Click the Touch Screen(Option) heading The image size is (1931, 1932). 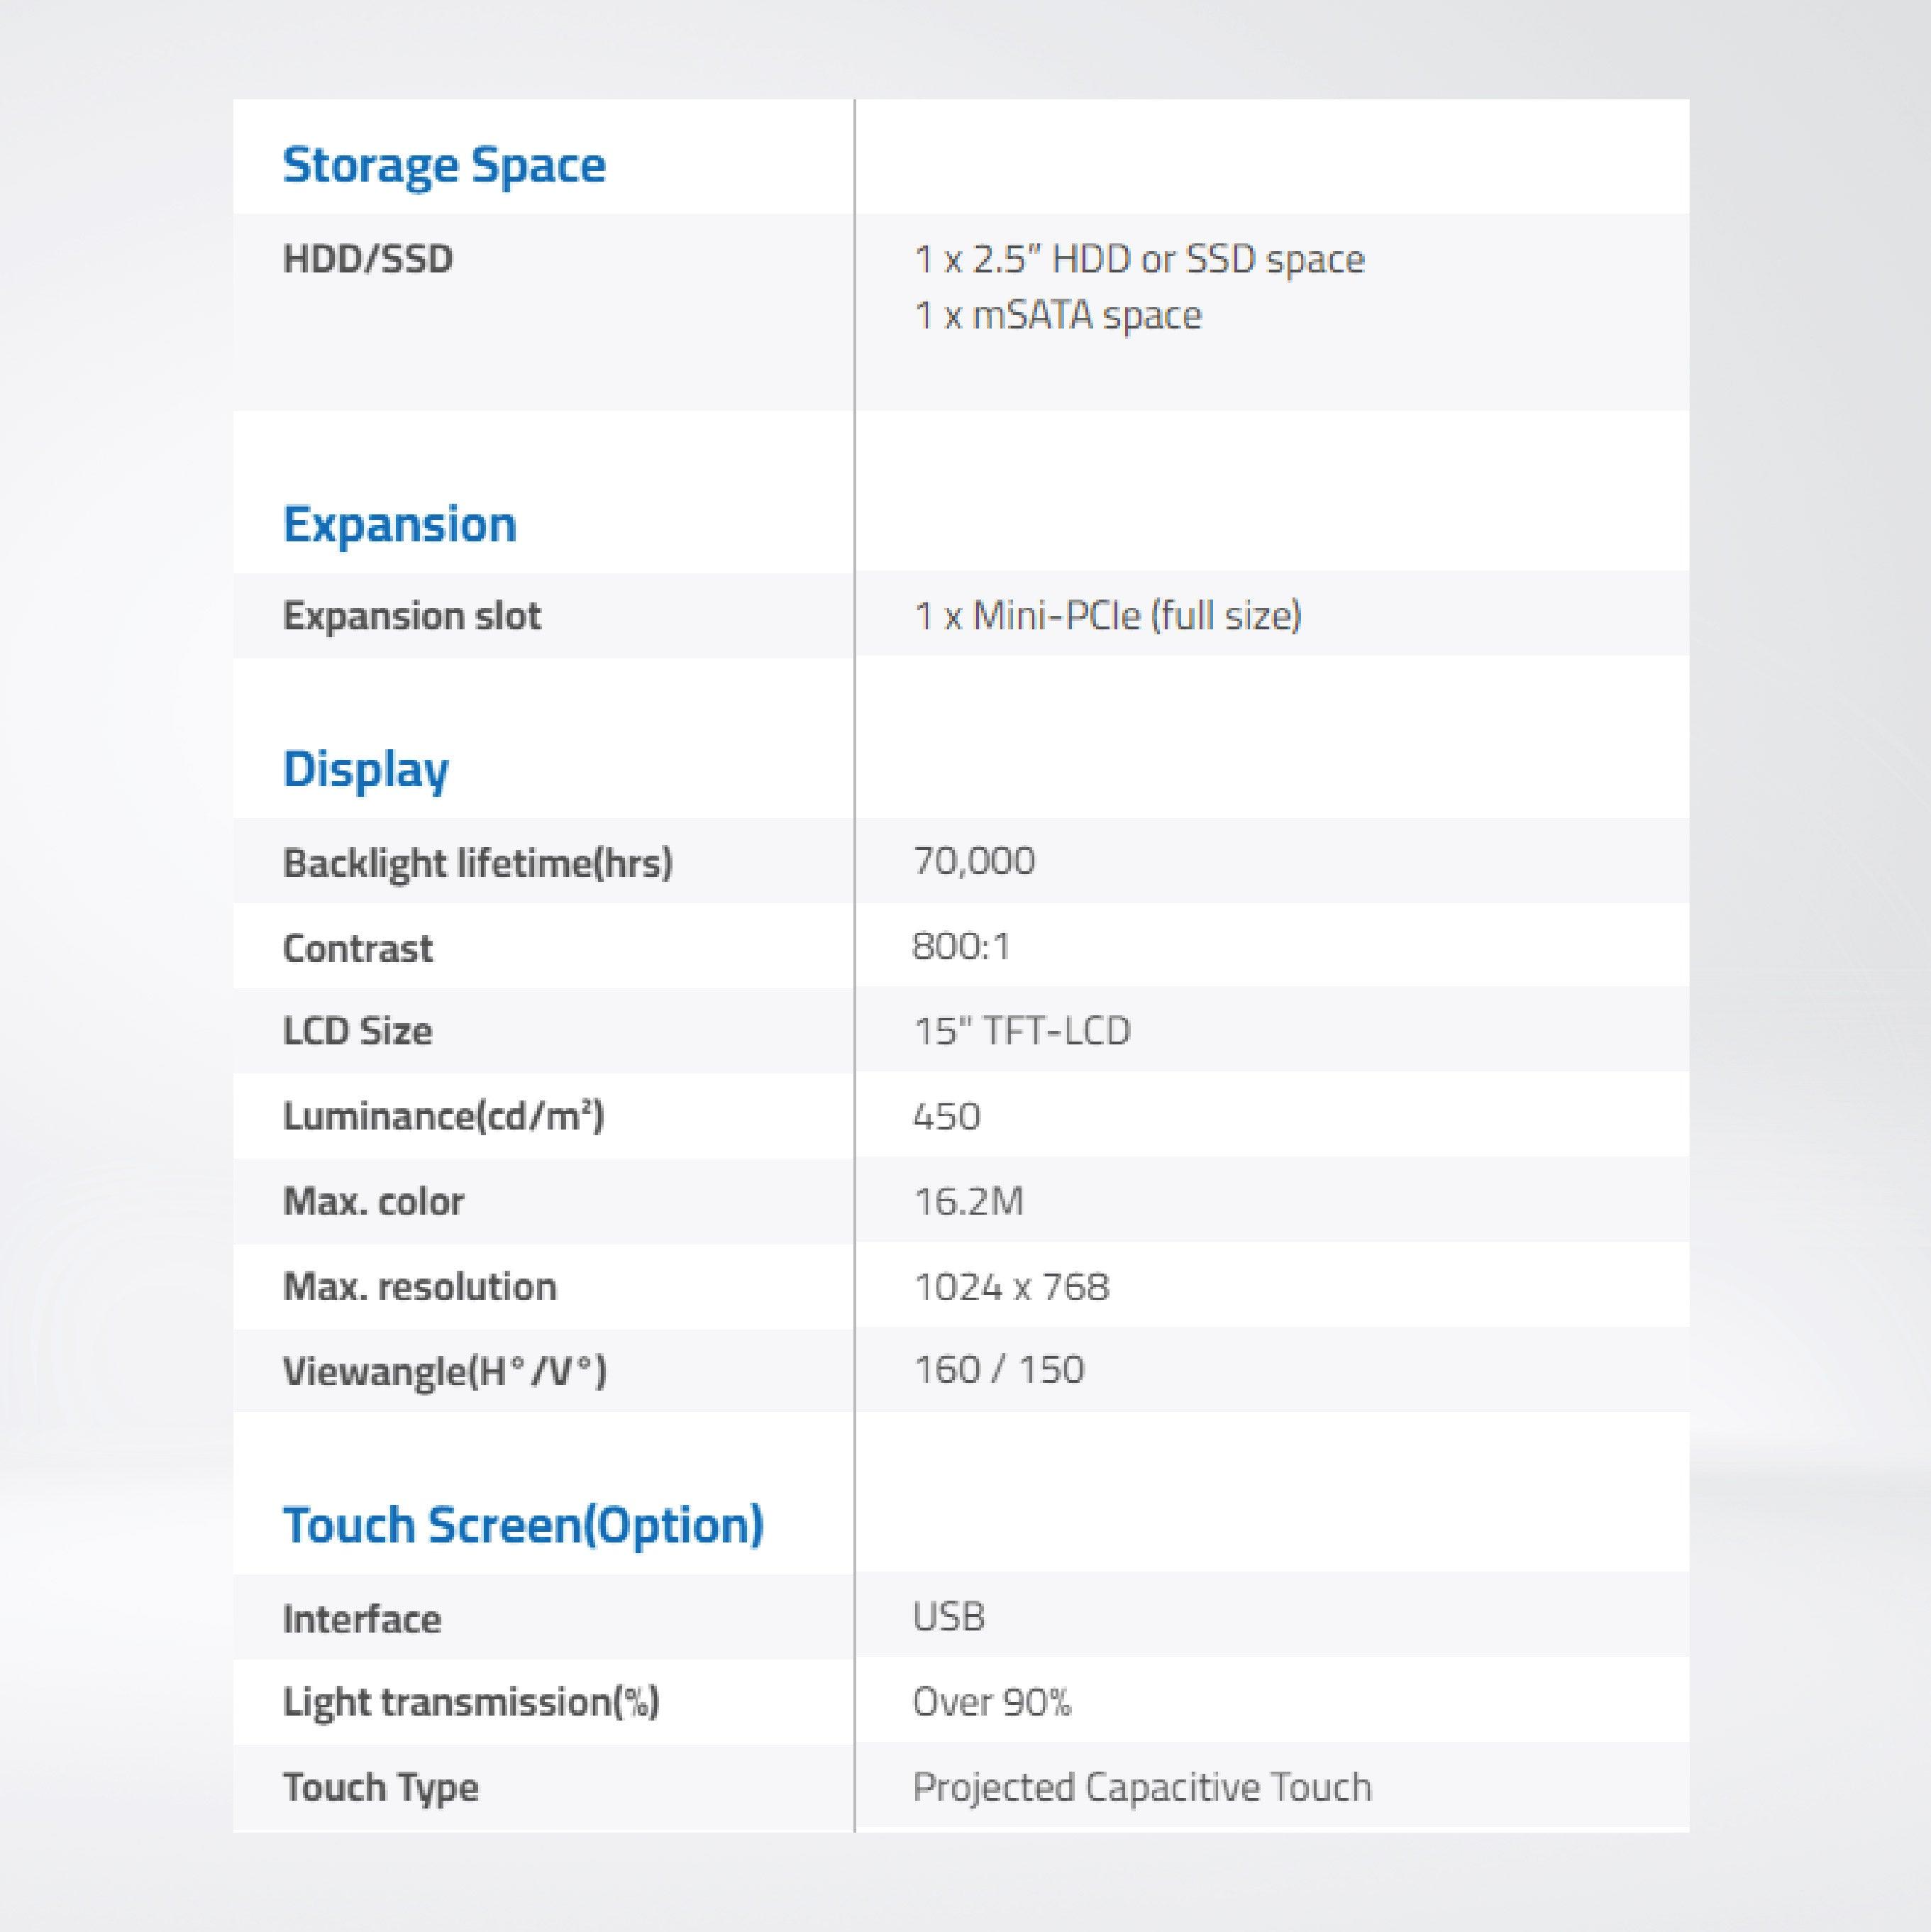click(524, 1526)
